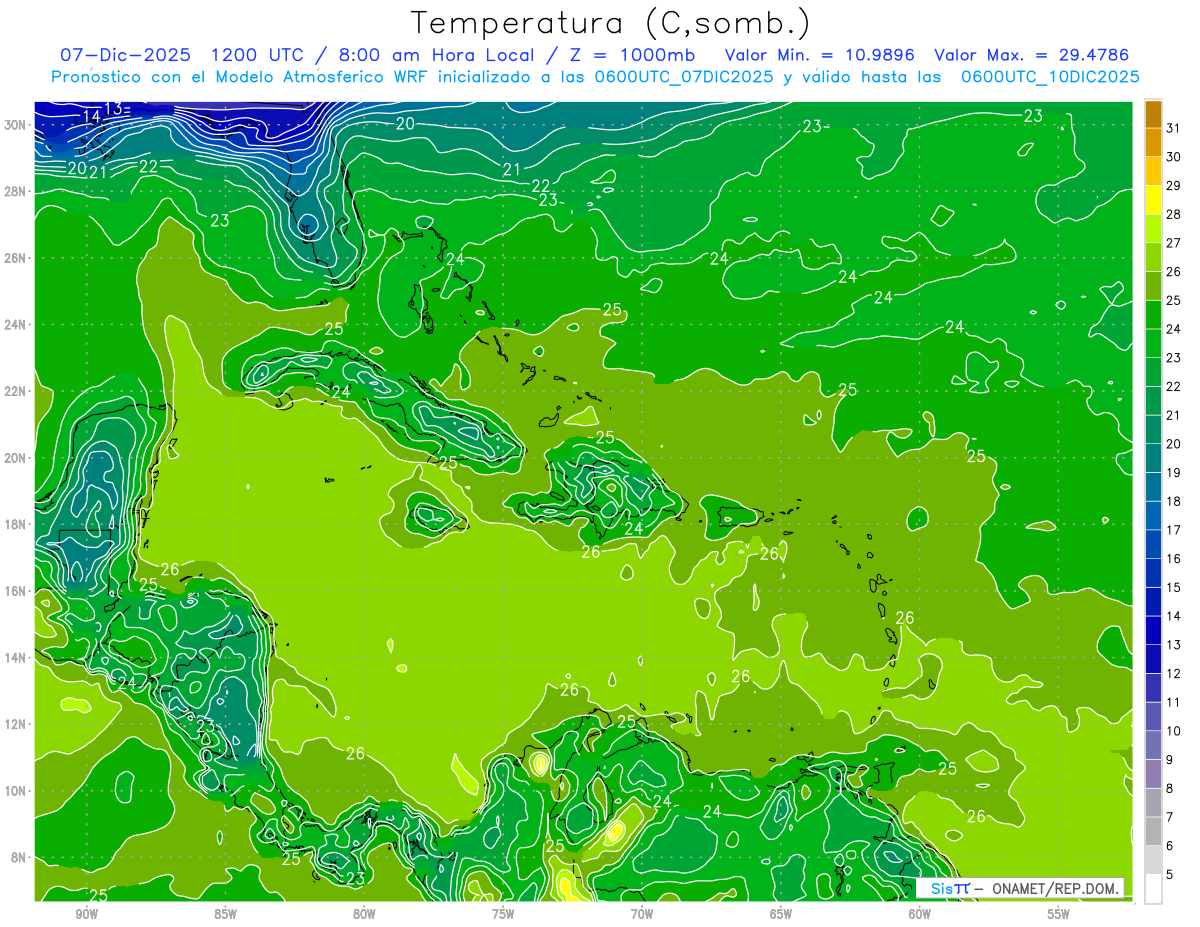The height and width of the screenshot is (927, 1200).
Task: Click the contour label '13' near top-left
Action: click(113, 108)
